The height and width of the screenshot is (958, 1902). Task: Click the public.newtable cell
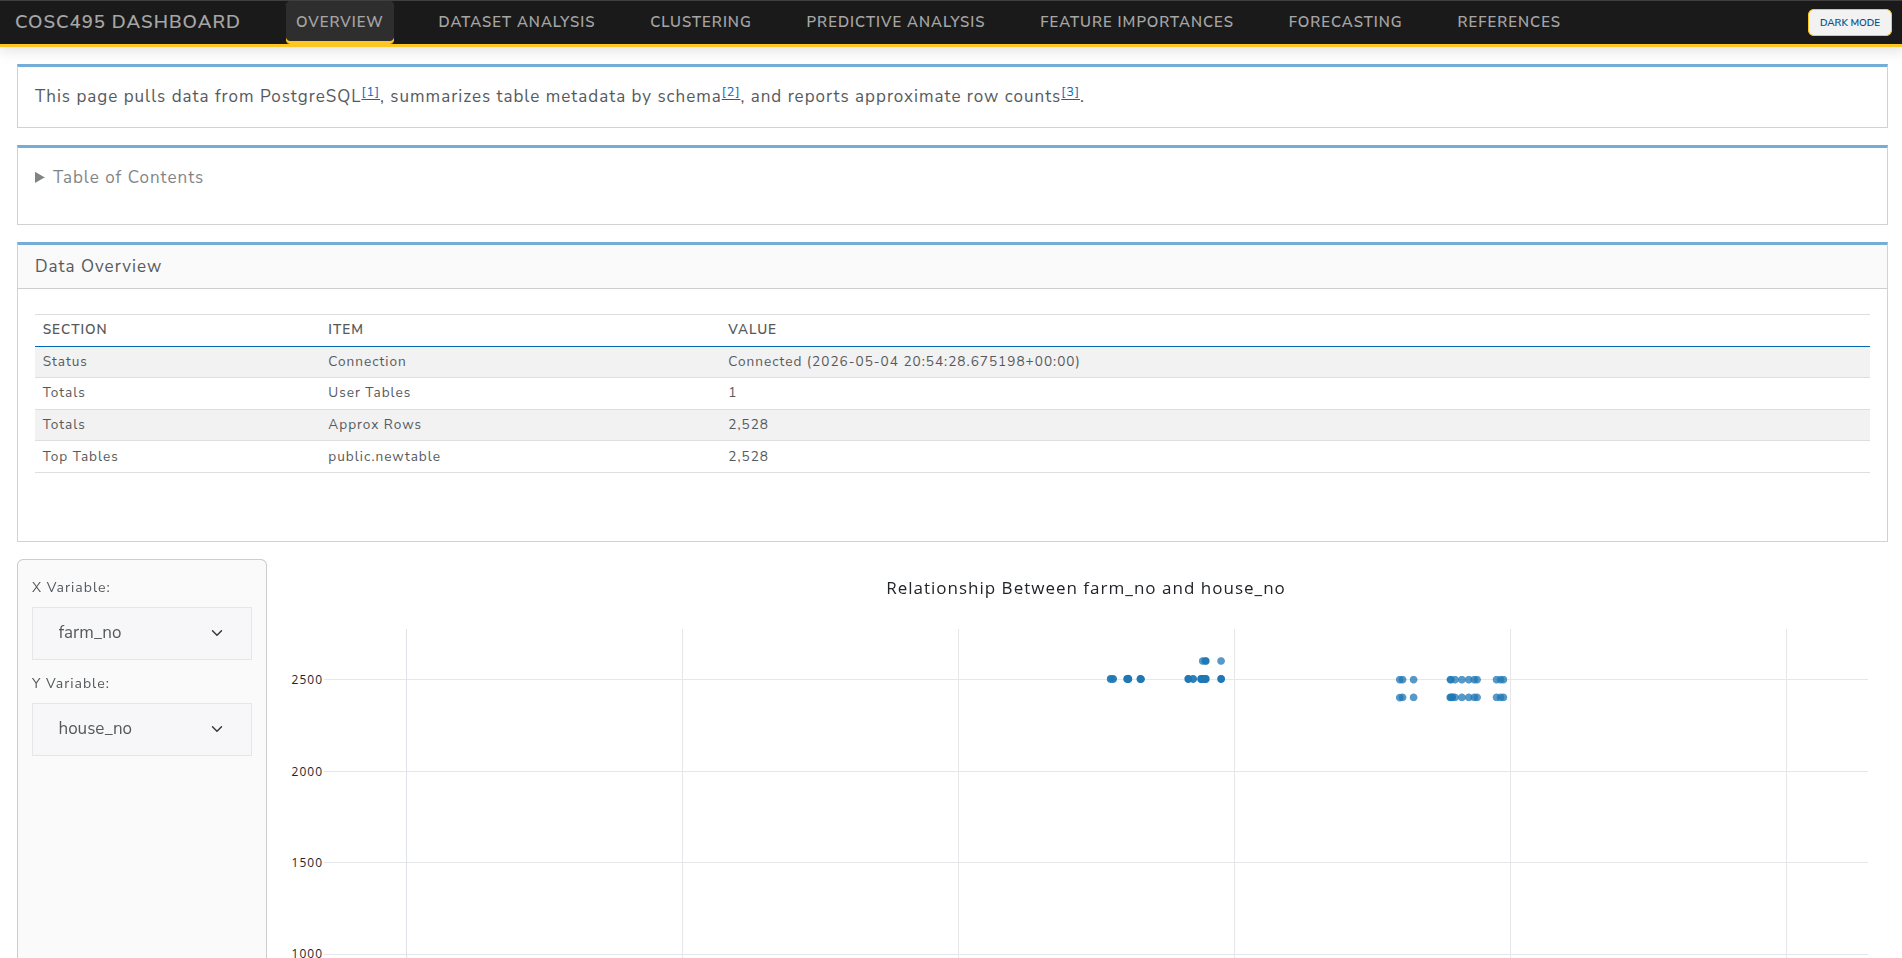384,456
